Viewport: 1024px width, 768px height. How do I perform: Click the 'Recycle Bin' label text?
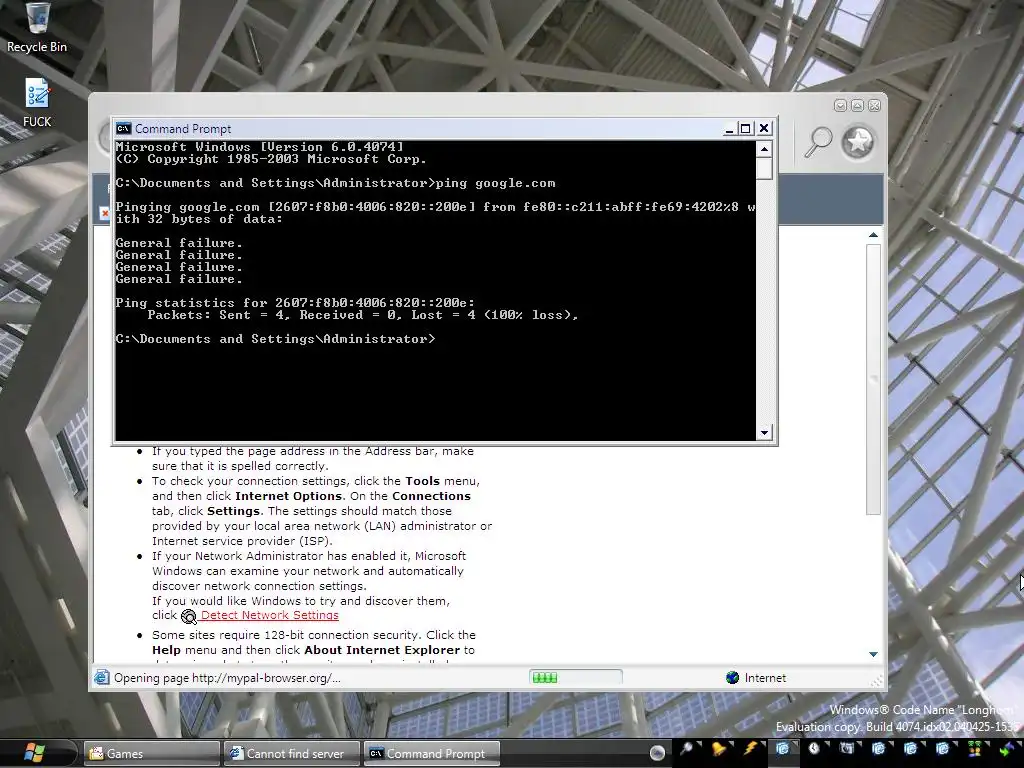[37, 47]
